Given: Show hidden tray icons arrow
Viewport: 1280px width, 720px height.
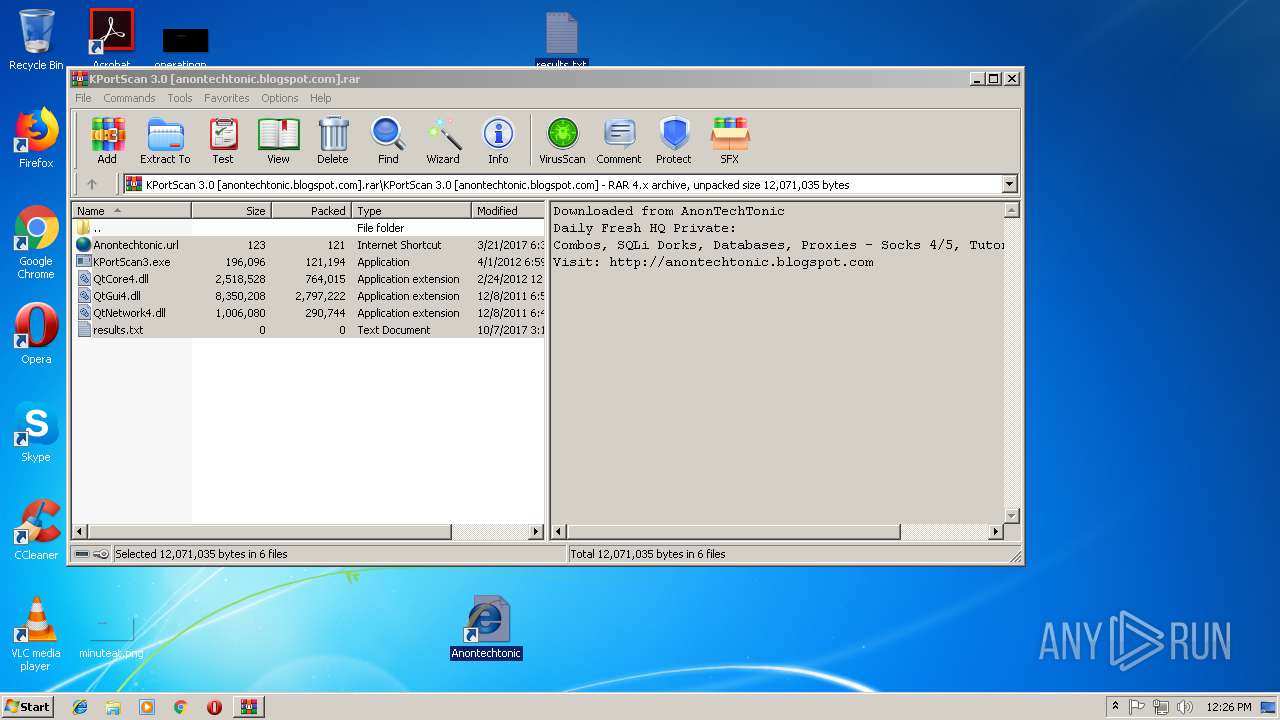Looking at the screenshot, I should pyautogui.click(x=1115, y=706).
